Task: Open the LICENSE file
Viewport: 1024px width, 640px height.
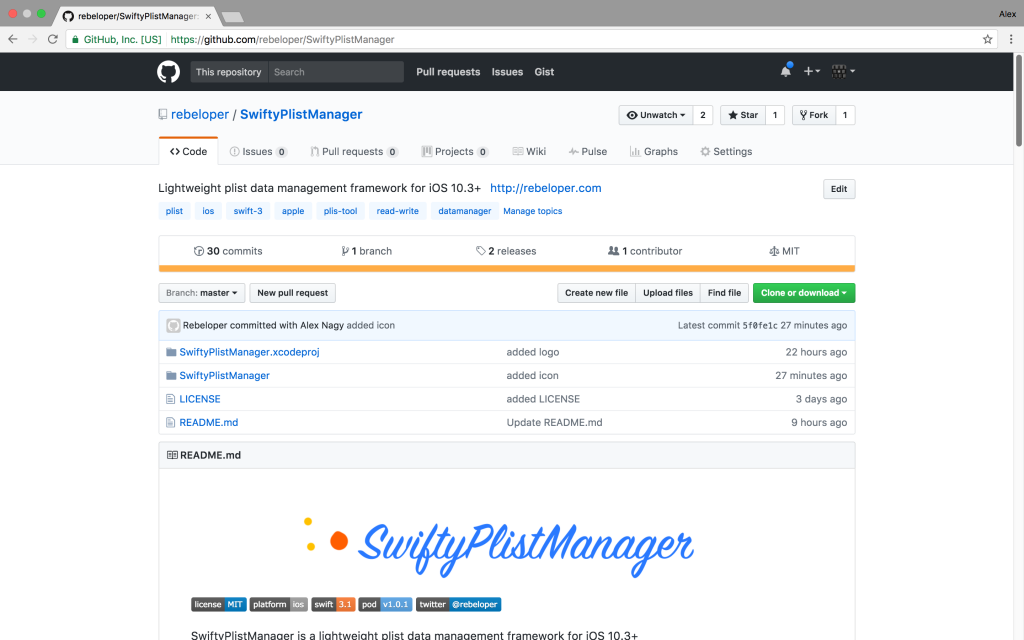Action: pyautogui.click(x=200, y=399)
